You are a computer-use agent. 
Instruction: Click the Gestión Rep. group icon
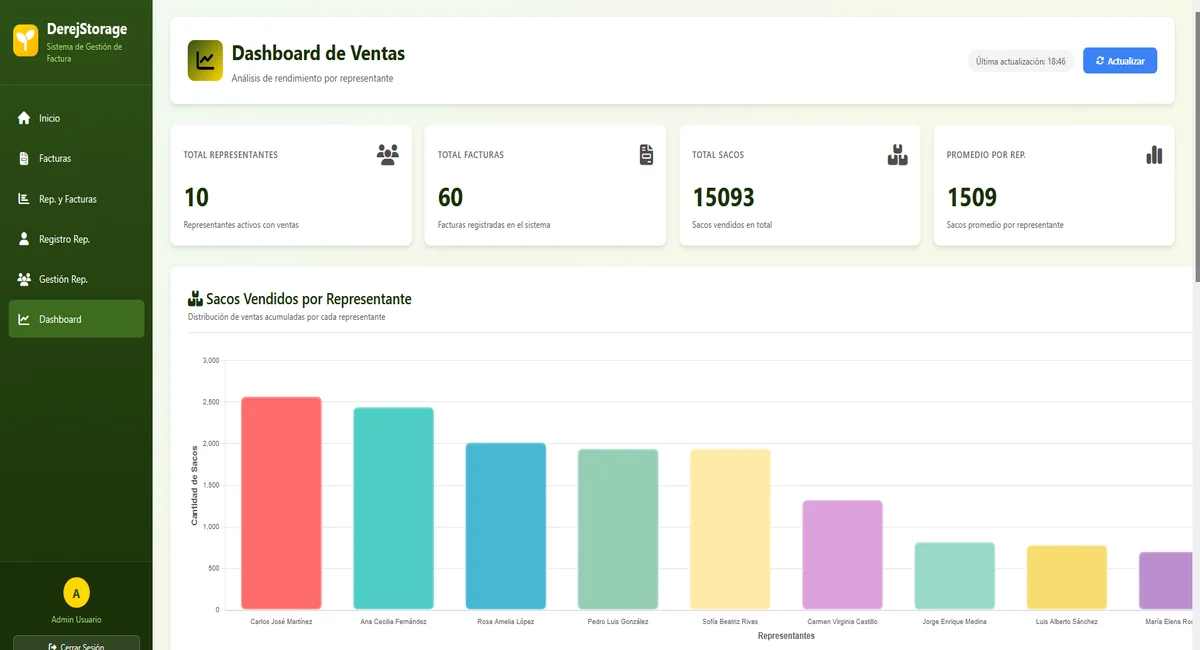(x=24, y=279)
